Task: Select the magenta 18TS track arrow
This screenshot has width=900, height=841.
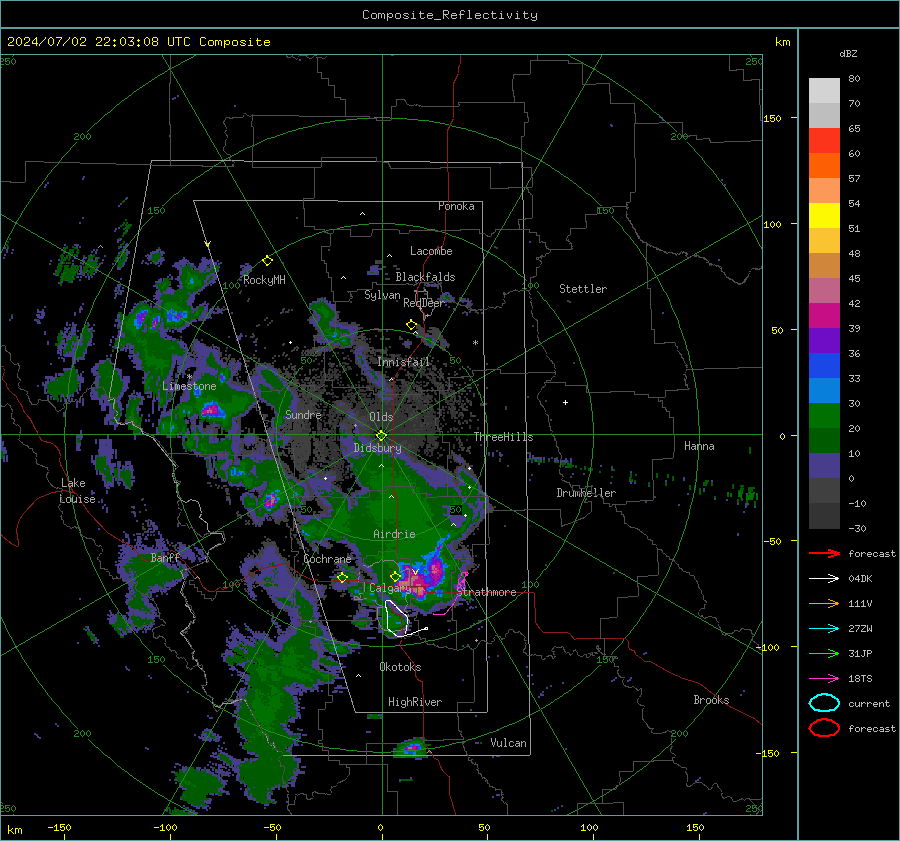Action: tap(824, 679)
